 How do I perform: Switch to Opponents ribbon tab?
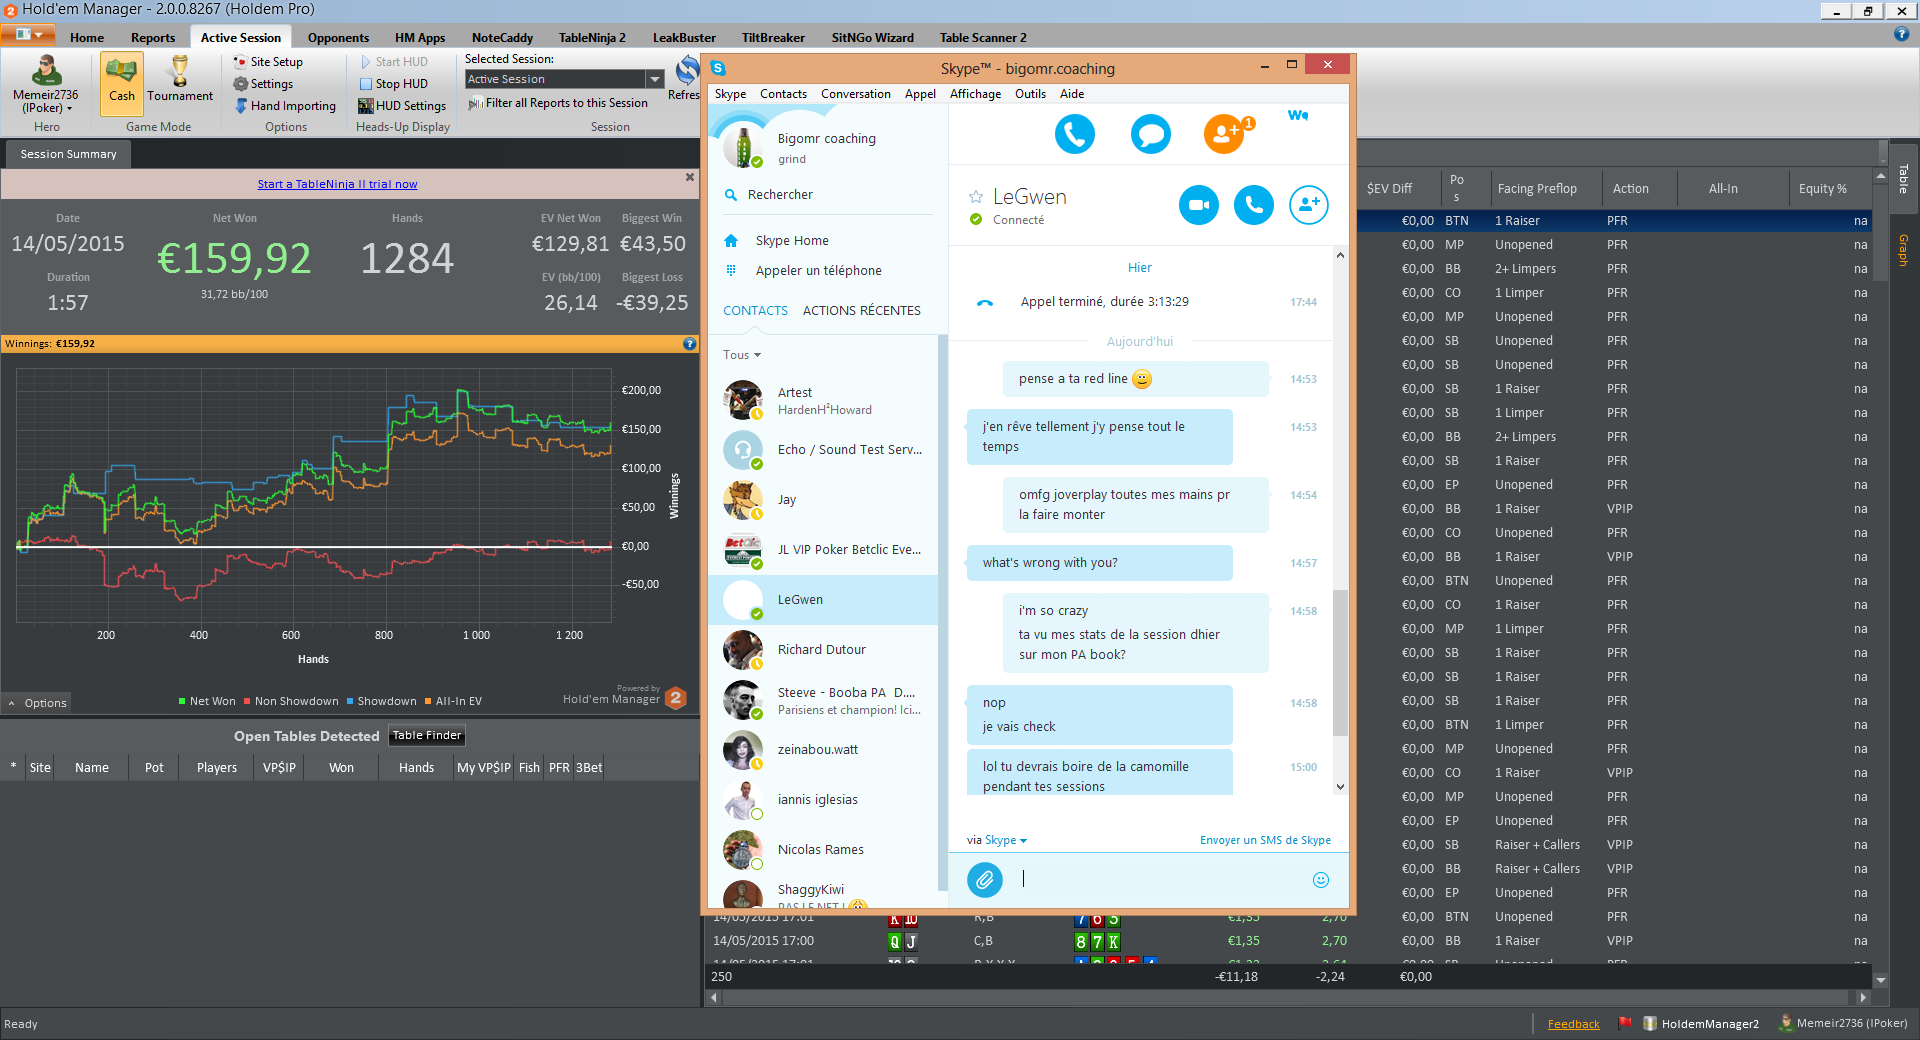(338, 38)
